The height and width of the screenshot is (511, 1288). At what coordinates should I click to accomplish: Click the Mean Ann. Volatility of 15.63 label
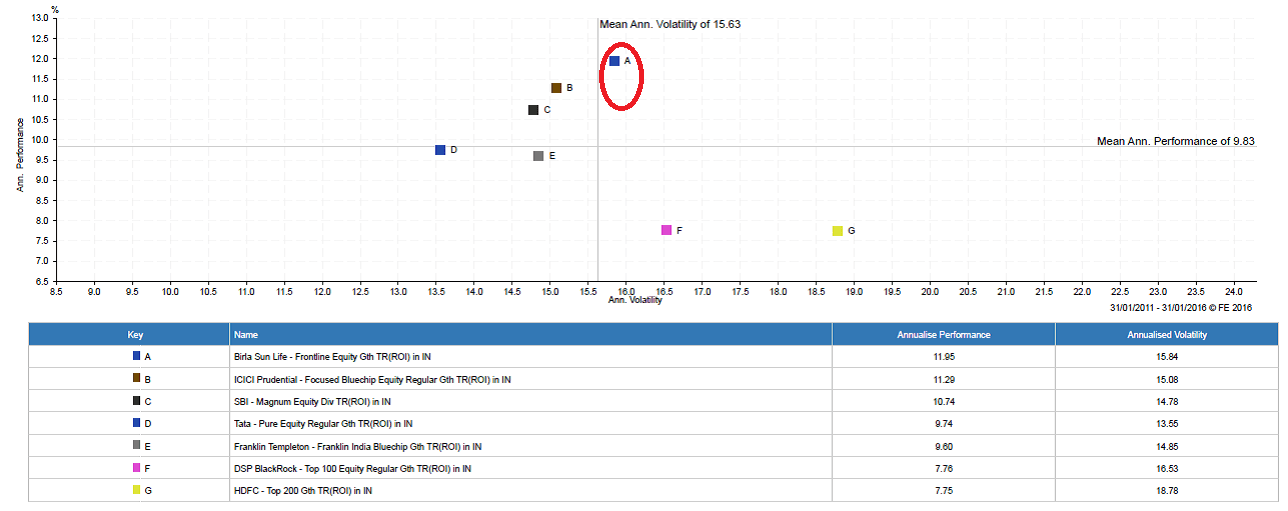click(x=670, y=24)
